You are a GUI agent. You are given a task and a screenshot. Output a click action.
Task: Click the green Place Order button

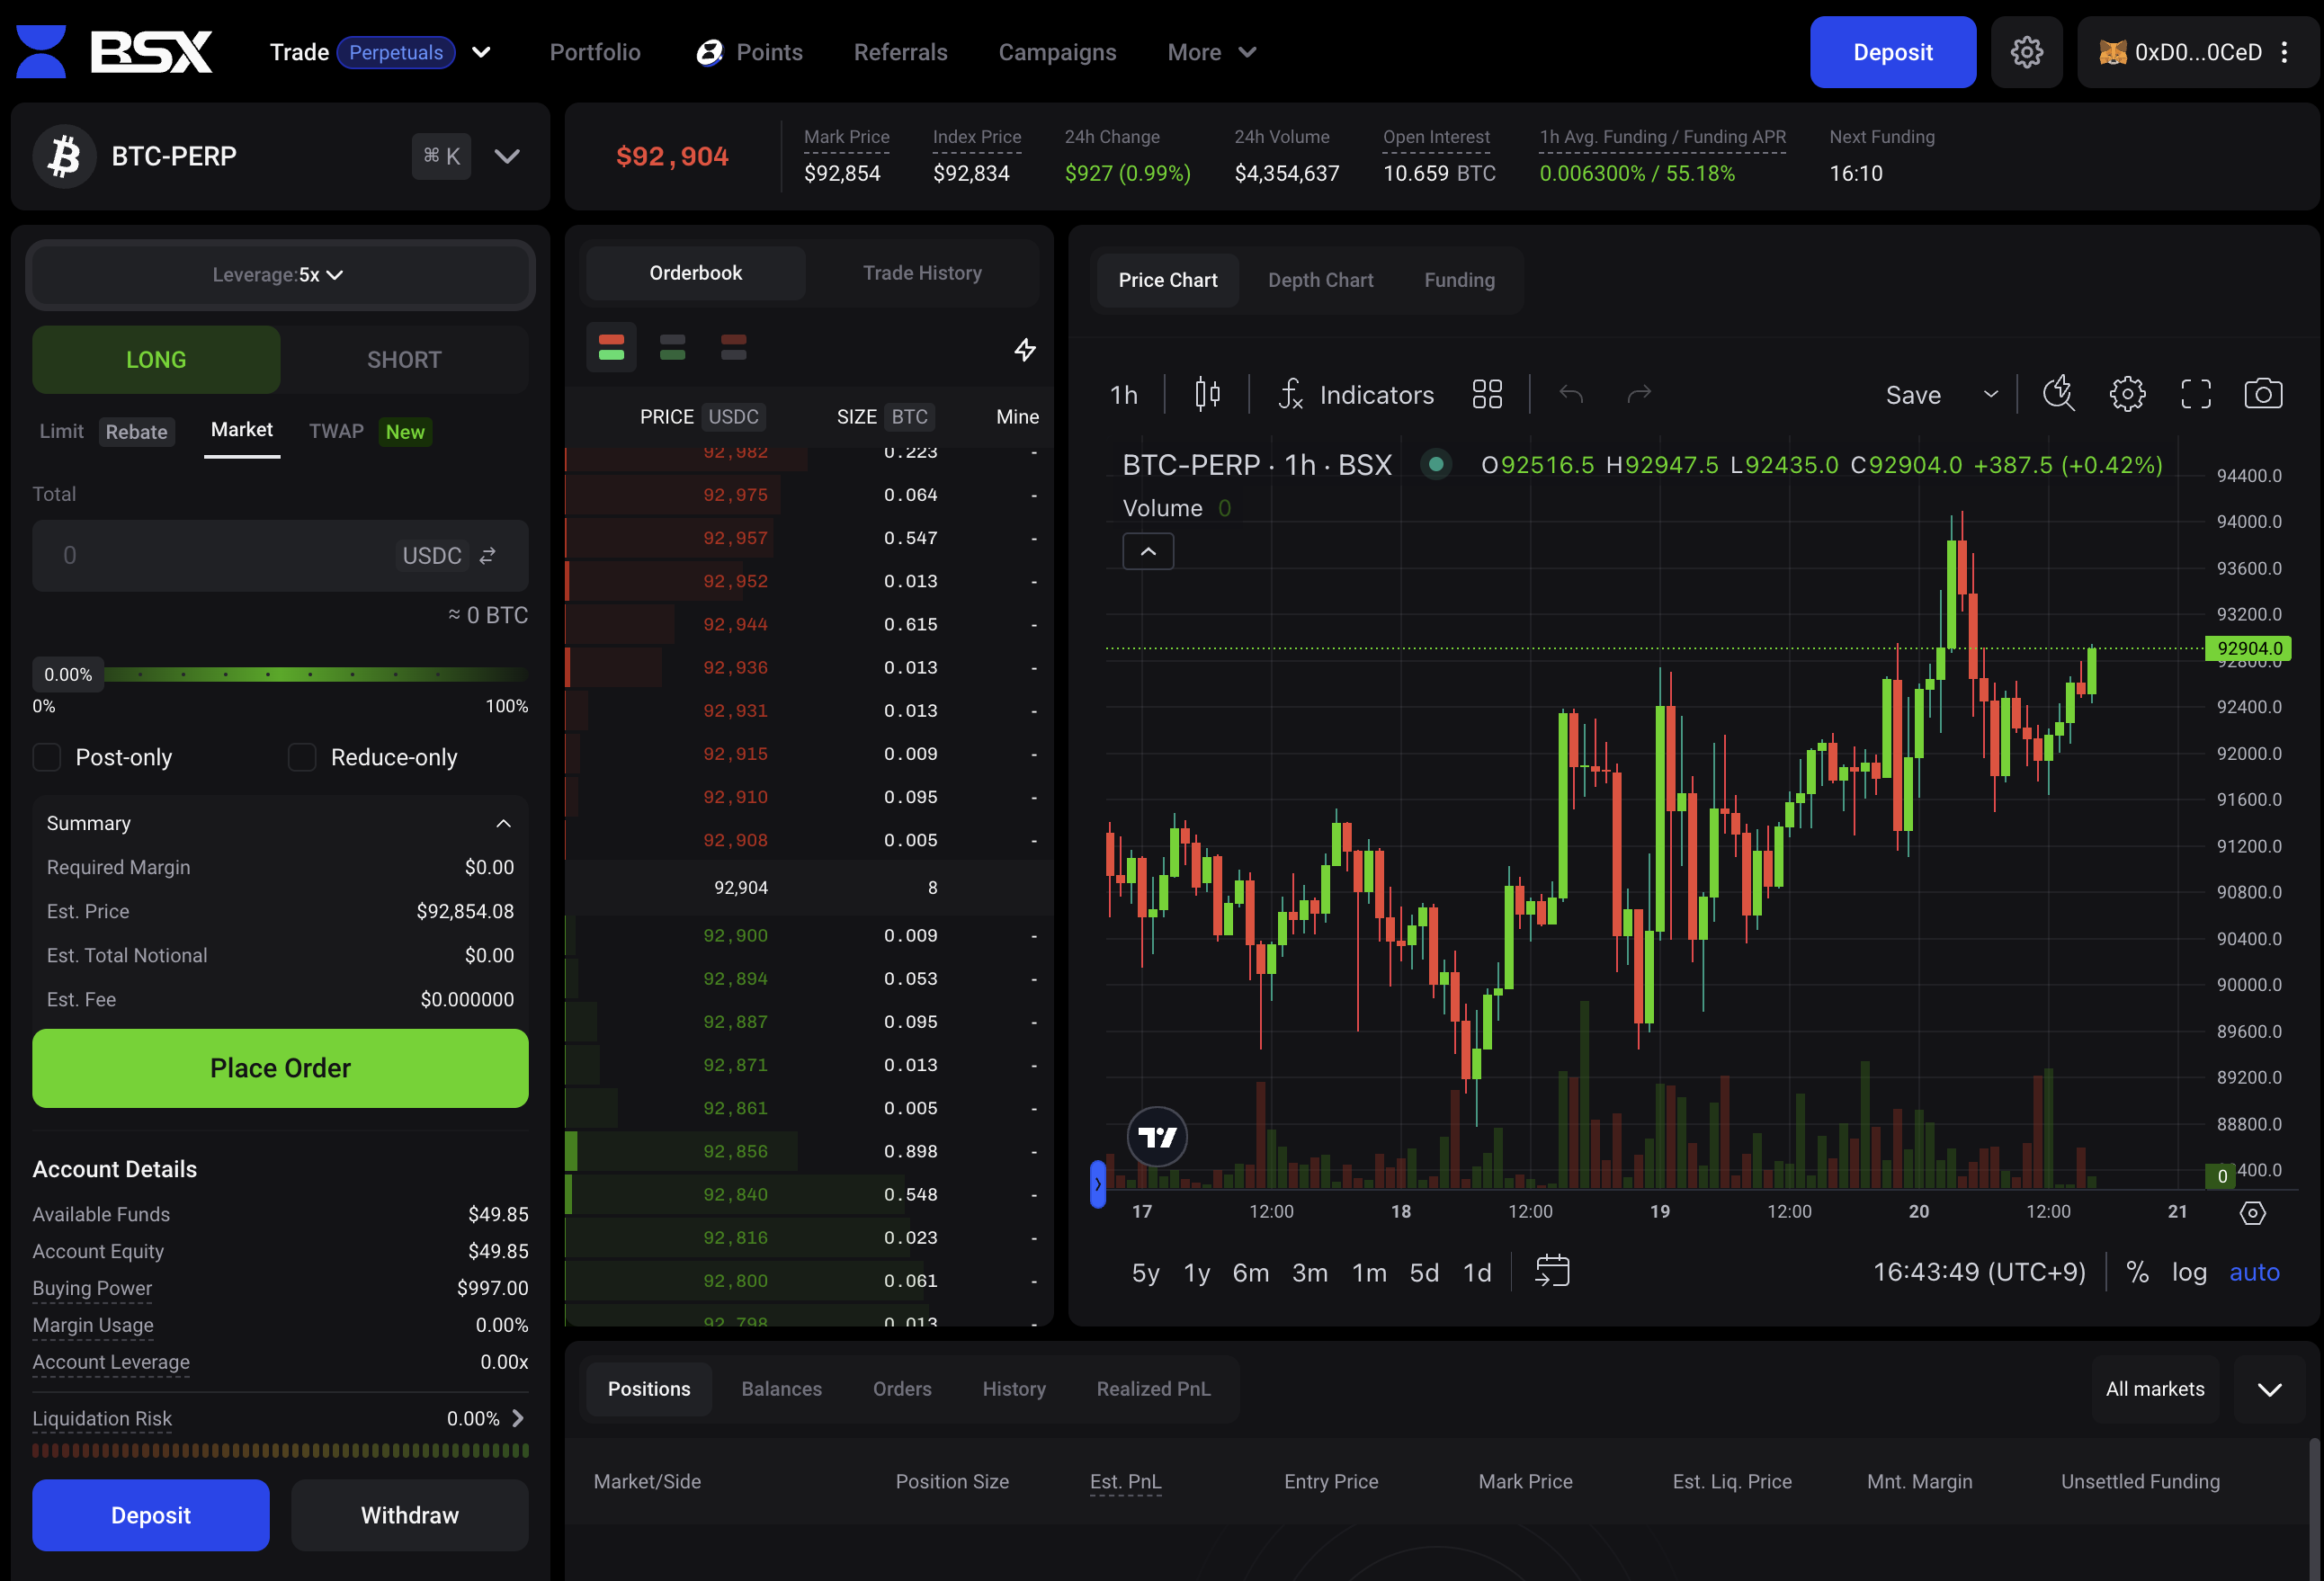click(x=280, y=1068)
